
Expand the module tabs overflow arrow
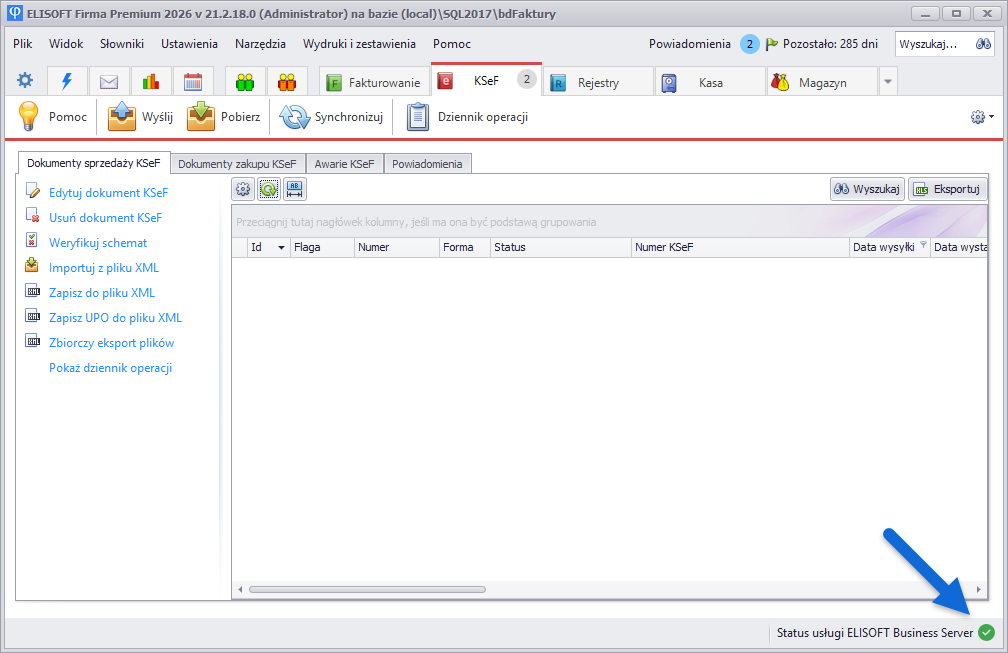888,82
